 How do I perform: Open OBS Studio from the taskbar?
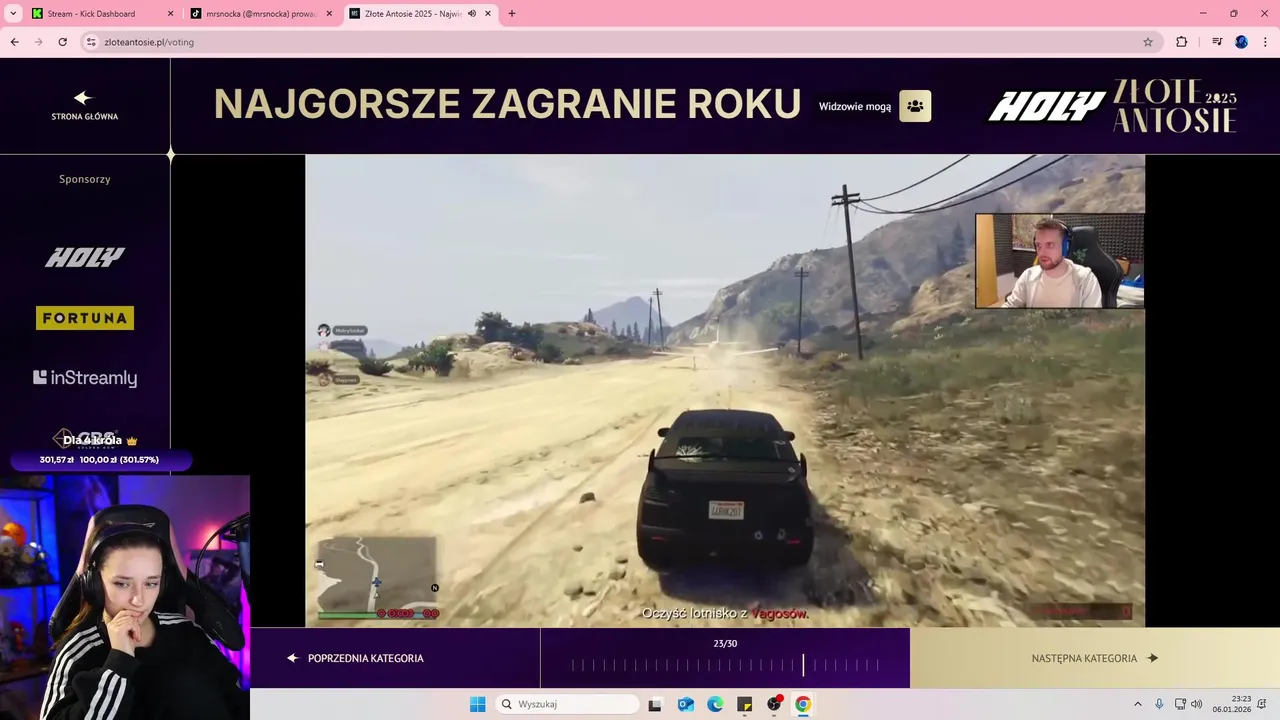(774, 704)
